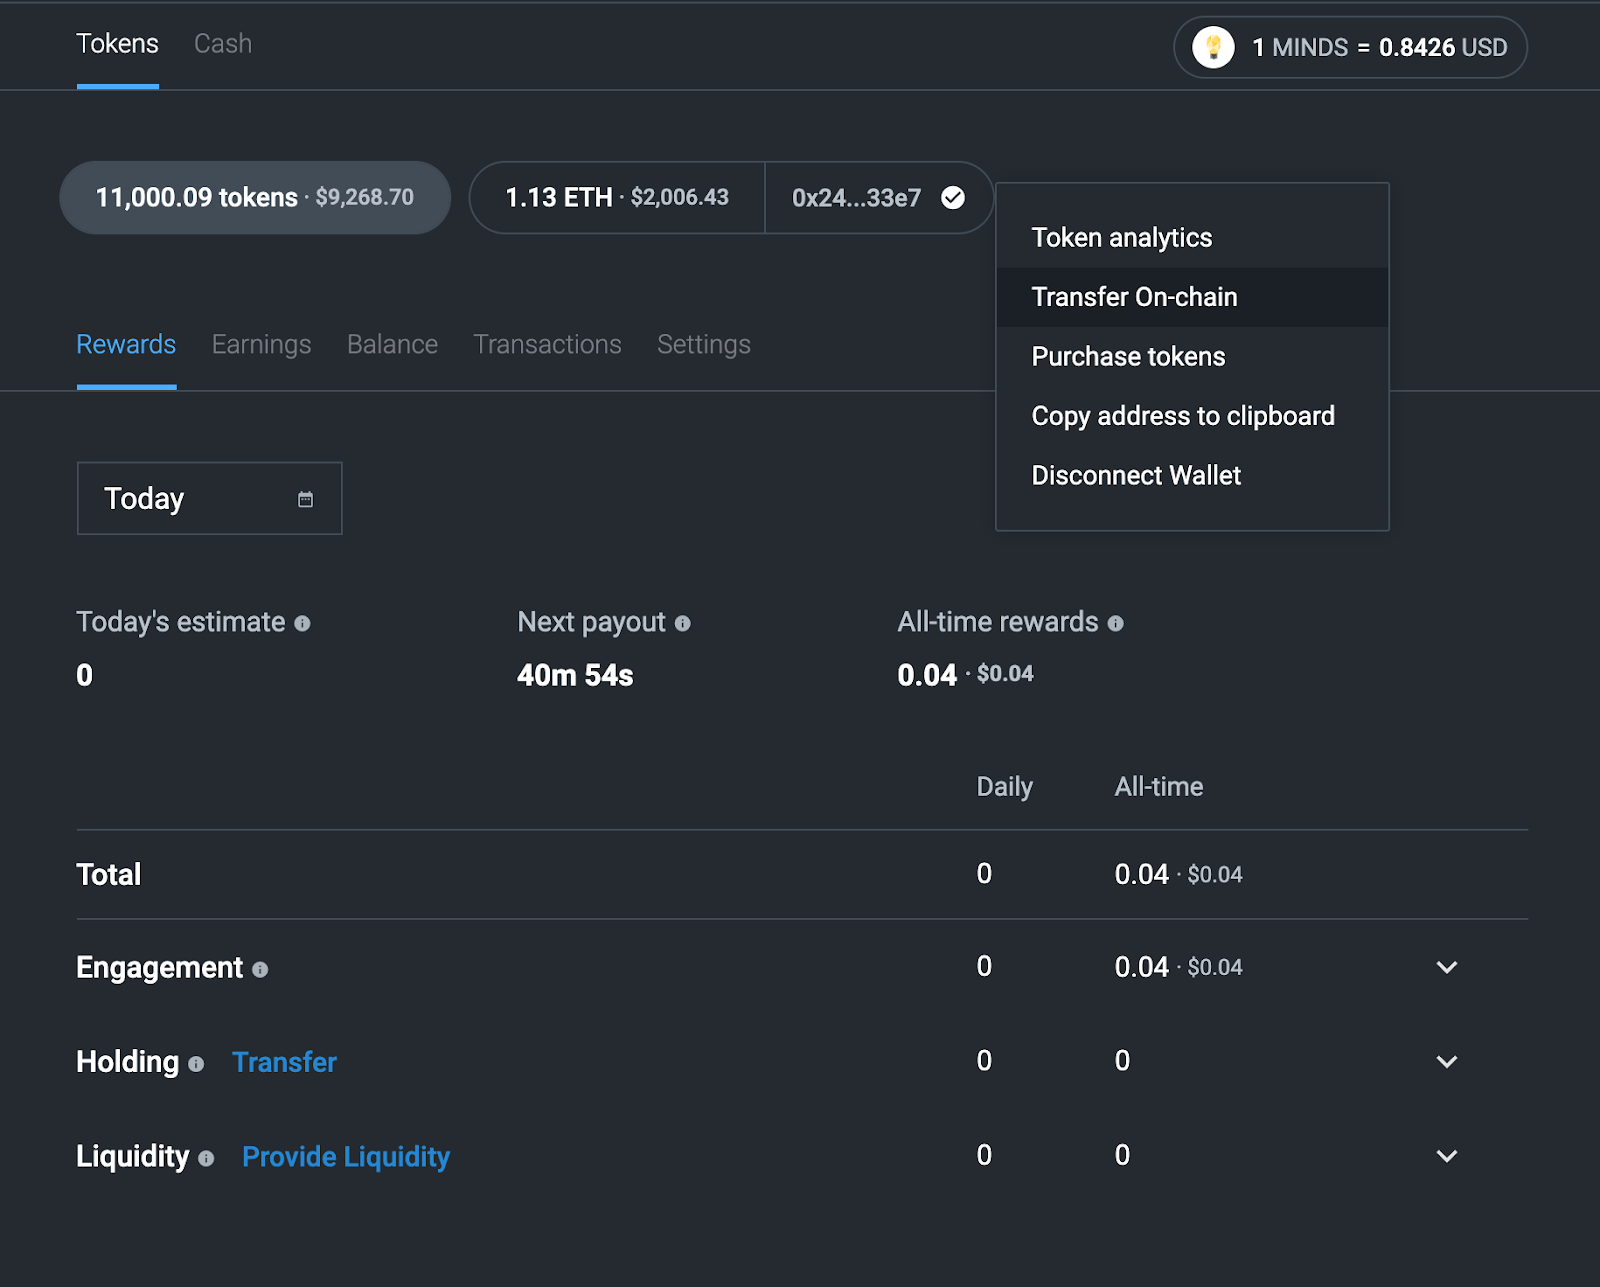This screenshot has width=1600, height=1287.
Task: Click the wallet verified checkmark icon
Action: [x=953, y=198]
